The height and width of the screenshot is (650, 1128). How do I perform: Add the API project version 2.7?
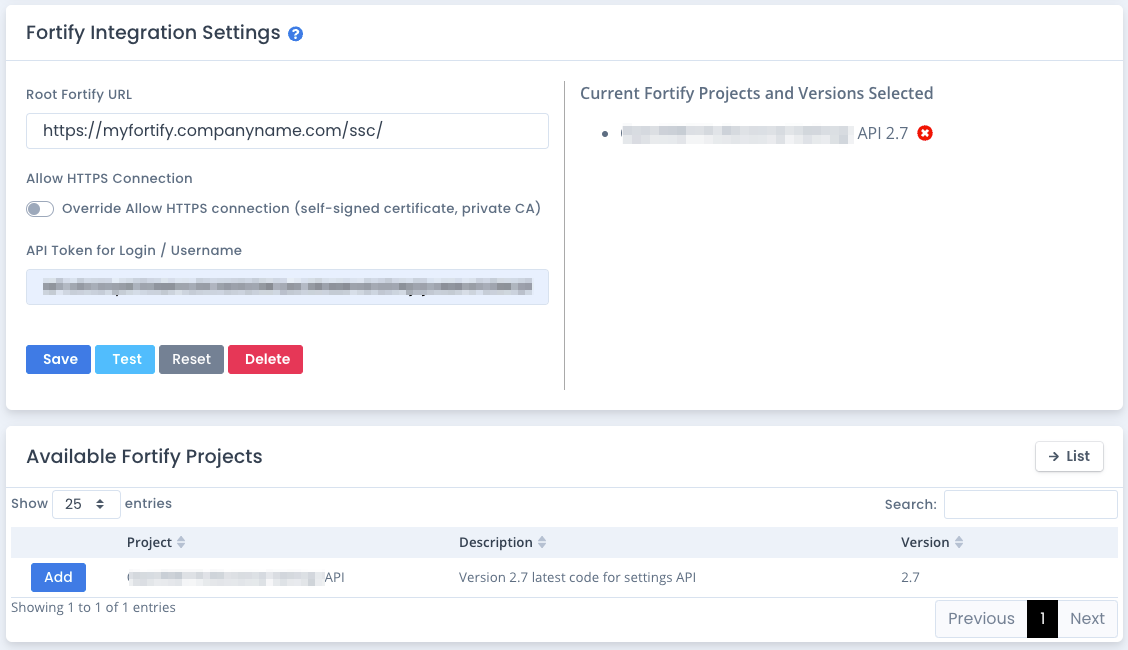coord(58,577)
